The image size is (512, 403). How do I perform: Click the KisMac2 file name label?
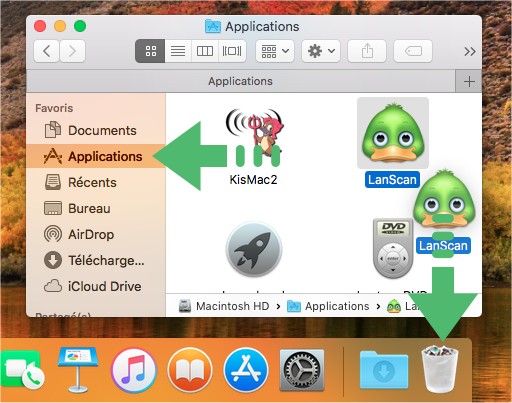(x=253, y=180)
